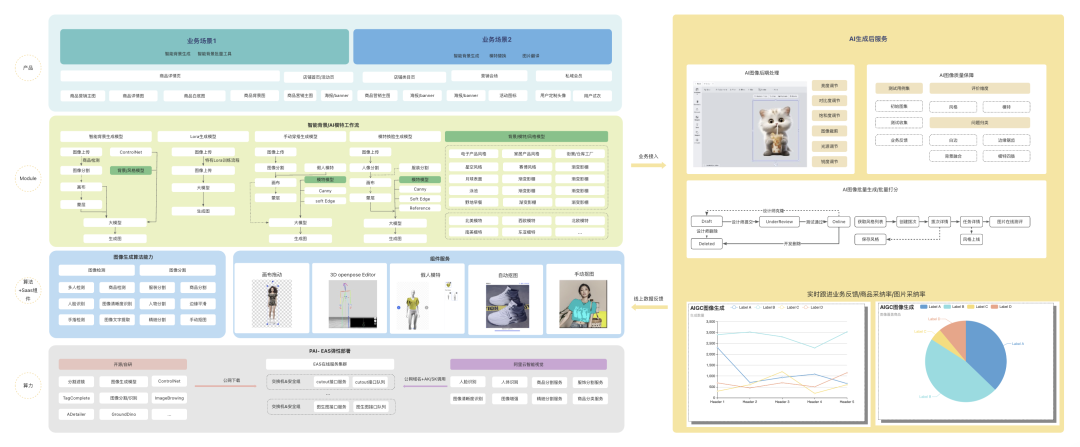This screenshot has height=447, width=1080.
Task: Click the purple 阿里云智能视觉 header bar
Action: coord(528,364)
